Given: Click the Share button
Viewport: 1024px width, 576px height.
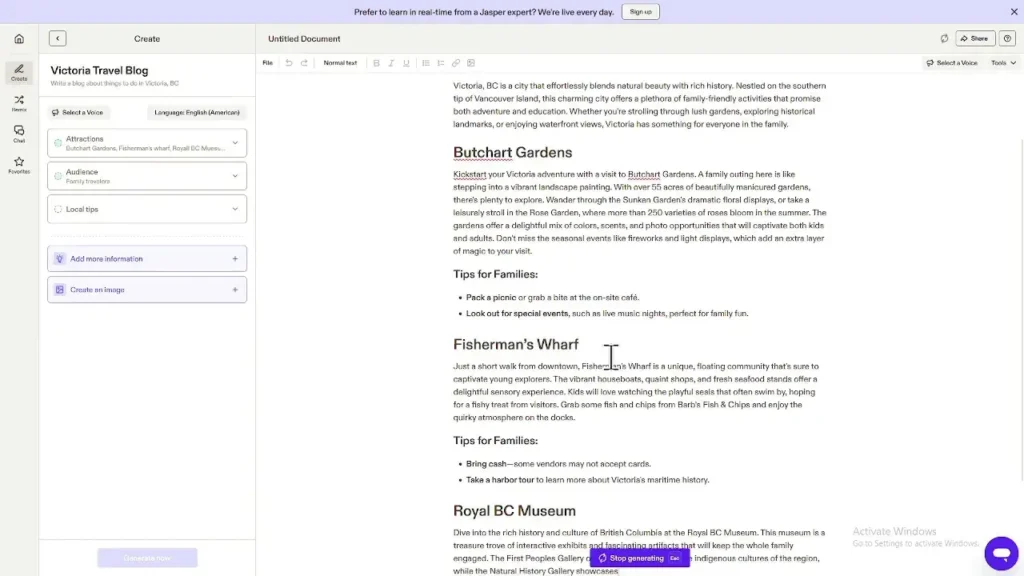Looking at the screenshot, I should coord(974,38).
